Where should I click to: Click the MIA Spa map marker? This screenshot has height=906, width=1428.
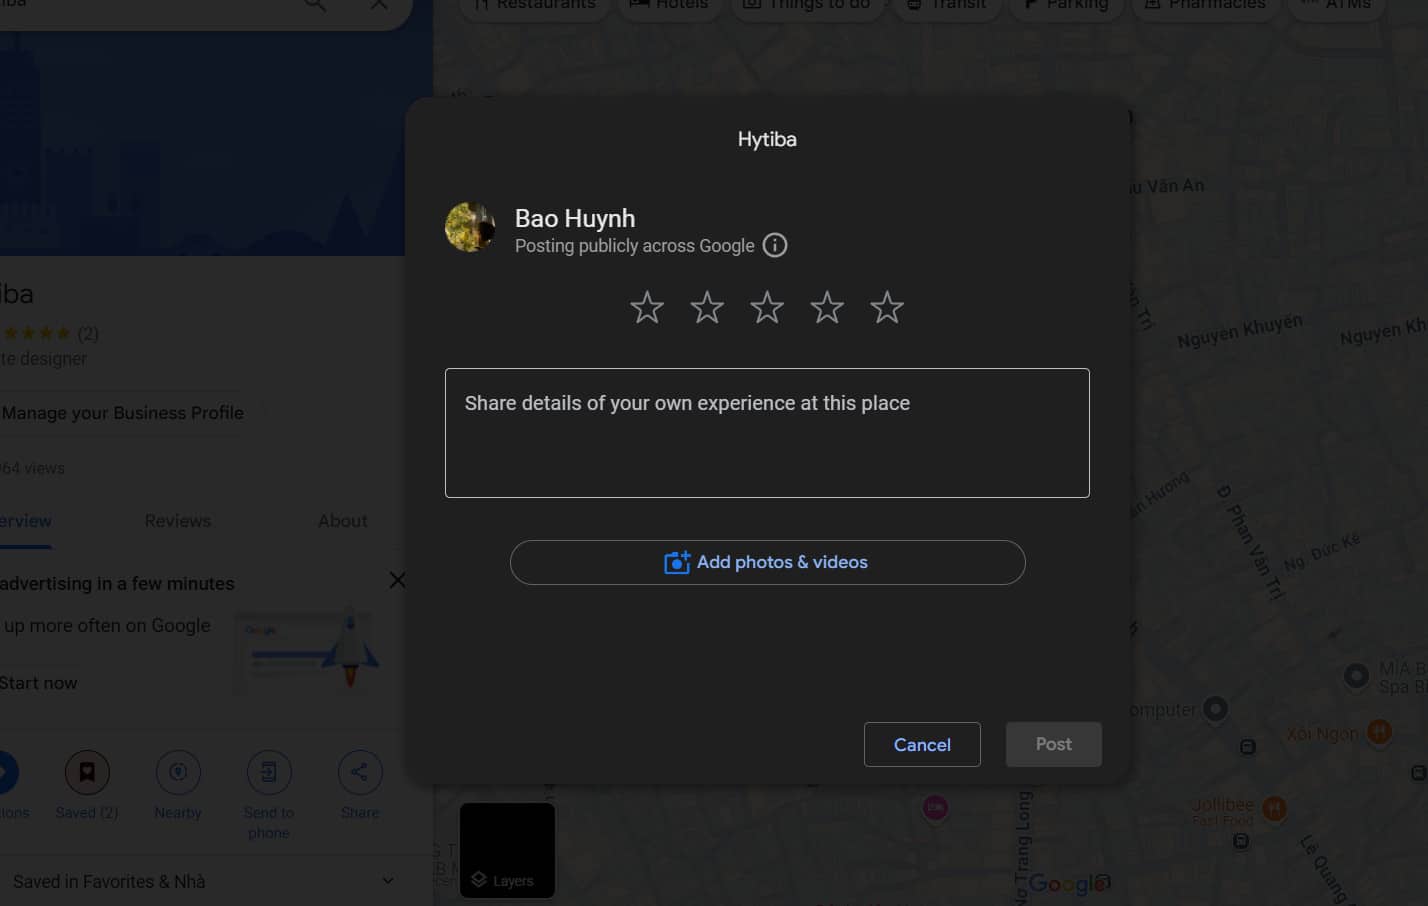pos(1356,676)
